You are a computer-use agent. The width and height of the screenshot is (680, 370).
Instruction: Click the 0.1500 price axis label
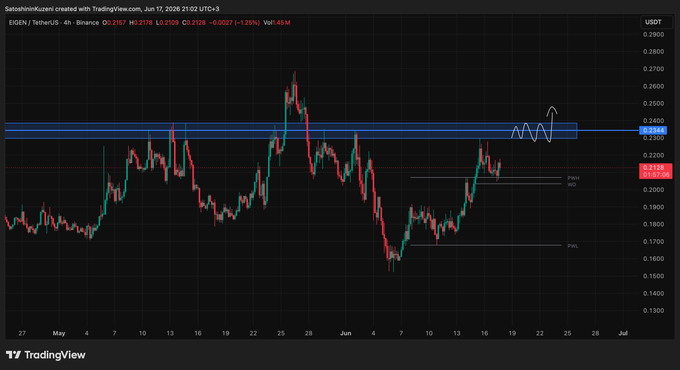tap(654, 276)
